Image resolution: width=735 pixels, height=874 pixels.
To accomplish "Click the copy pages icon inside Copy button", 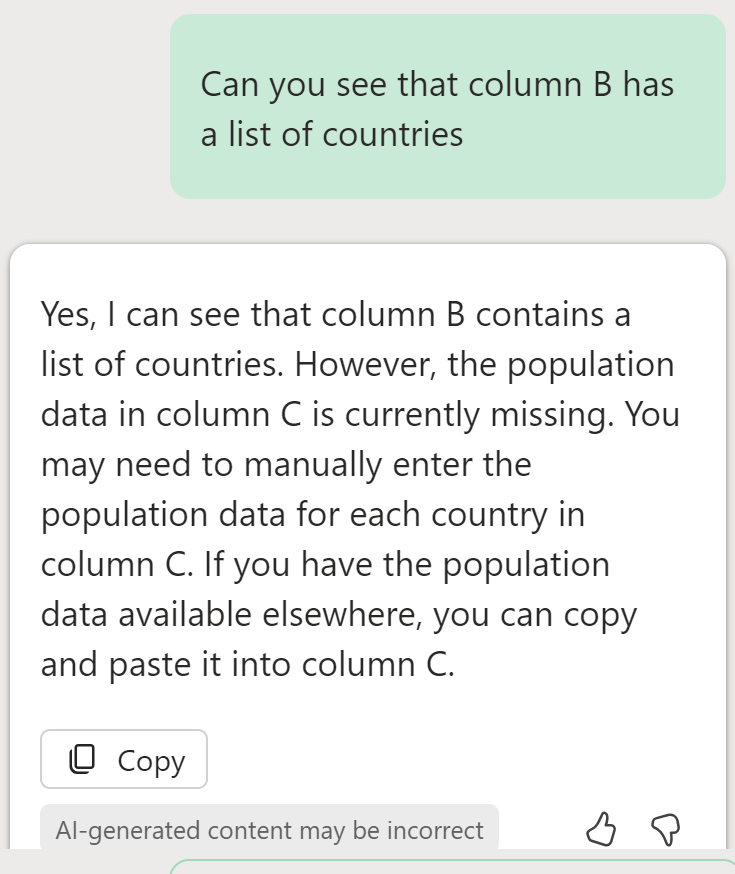I will click(82, 760).
